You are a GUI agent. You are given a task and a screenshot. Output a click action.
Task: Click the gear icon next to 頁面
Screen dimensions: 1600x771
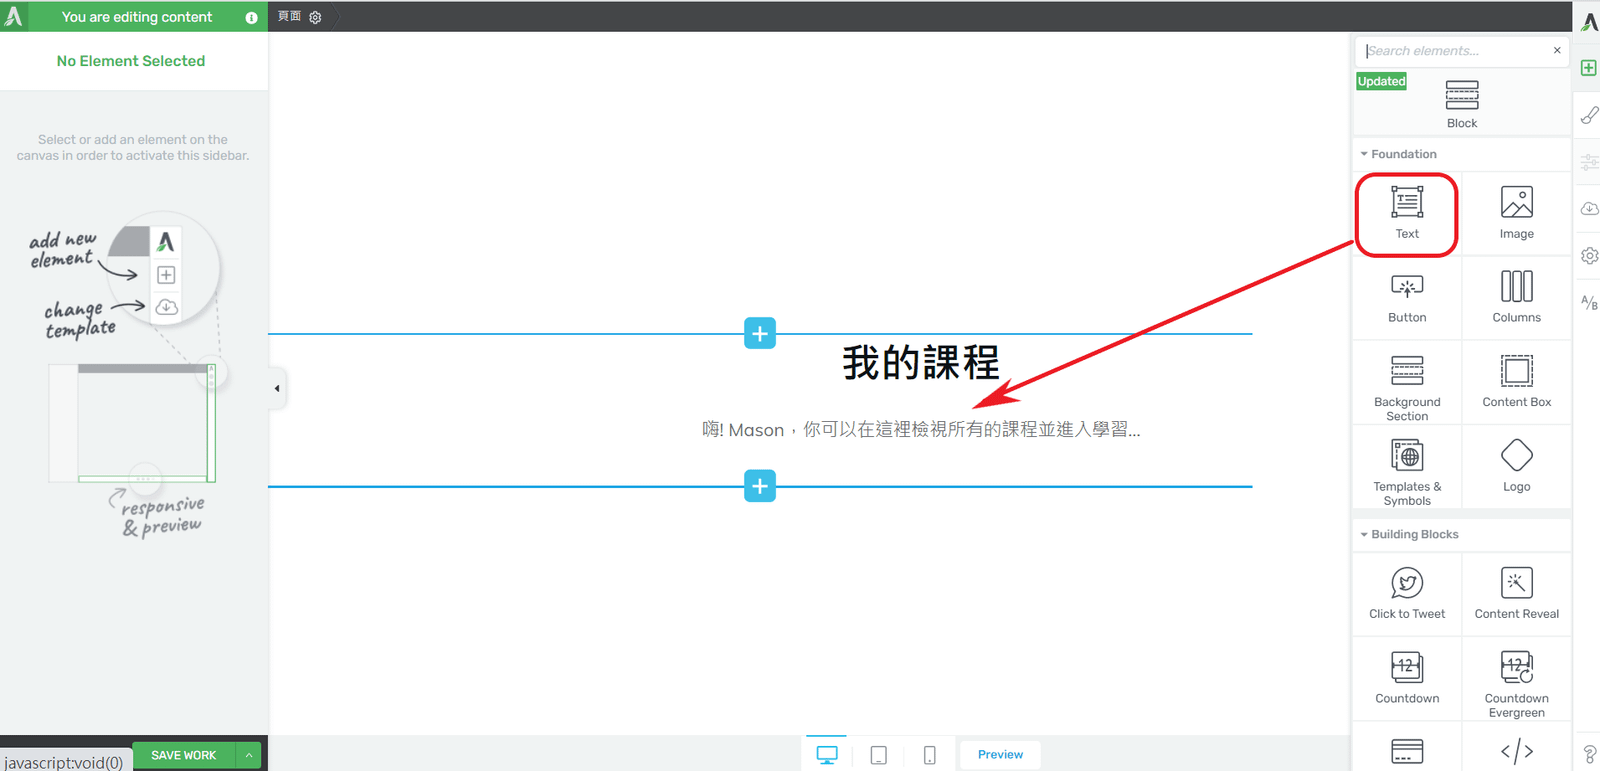point(315,17)
